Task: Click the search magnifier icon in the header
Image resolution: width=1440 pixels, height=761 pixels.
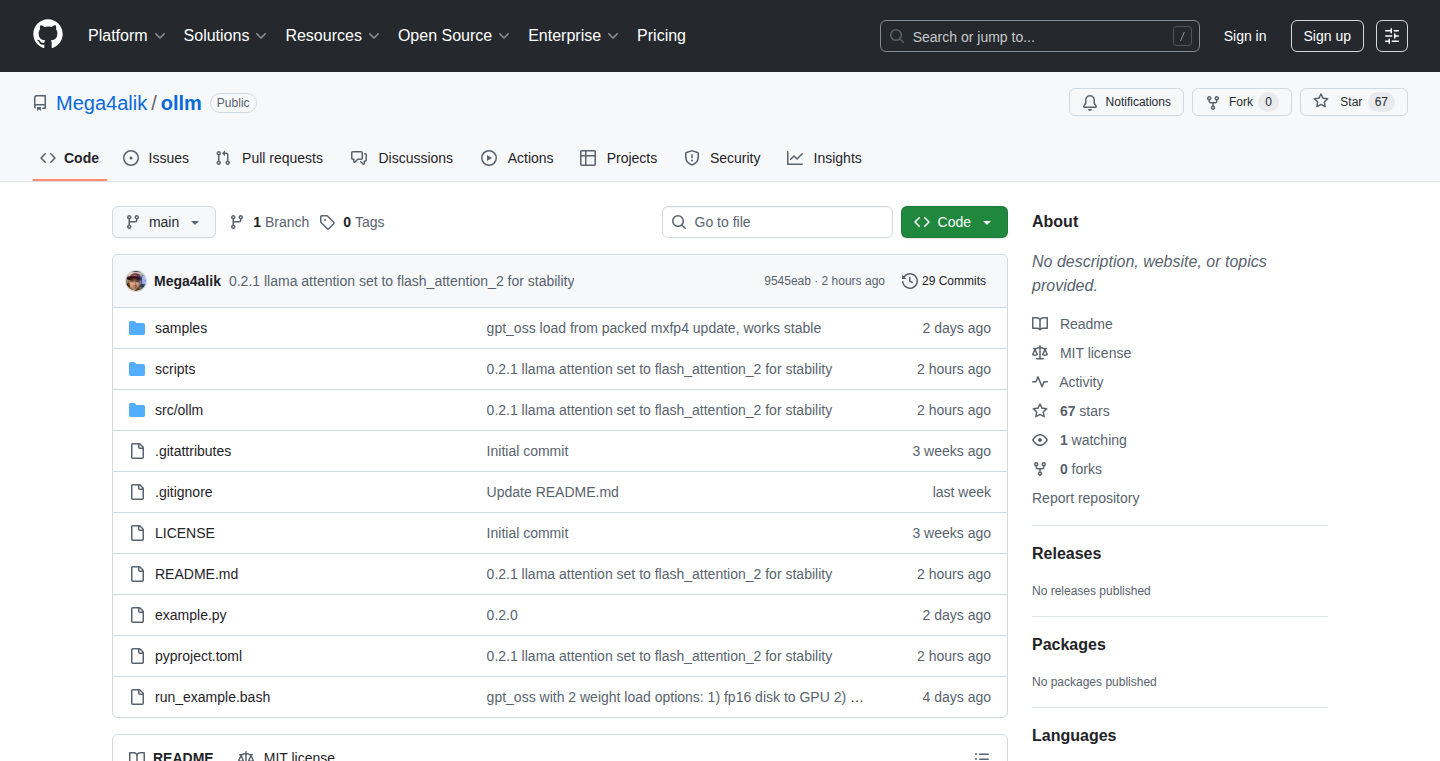Action: click(897, 36)
